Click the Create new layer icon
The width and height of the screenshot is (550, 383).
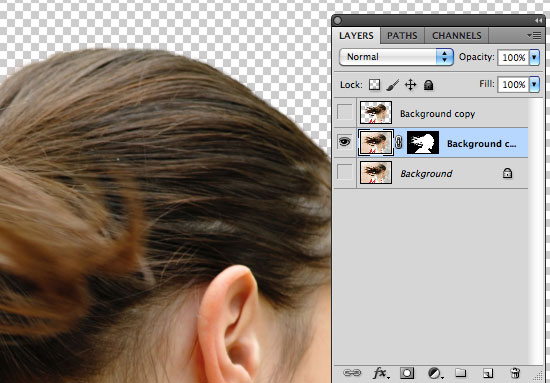[x=488, y=373]
